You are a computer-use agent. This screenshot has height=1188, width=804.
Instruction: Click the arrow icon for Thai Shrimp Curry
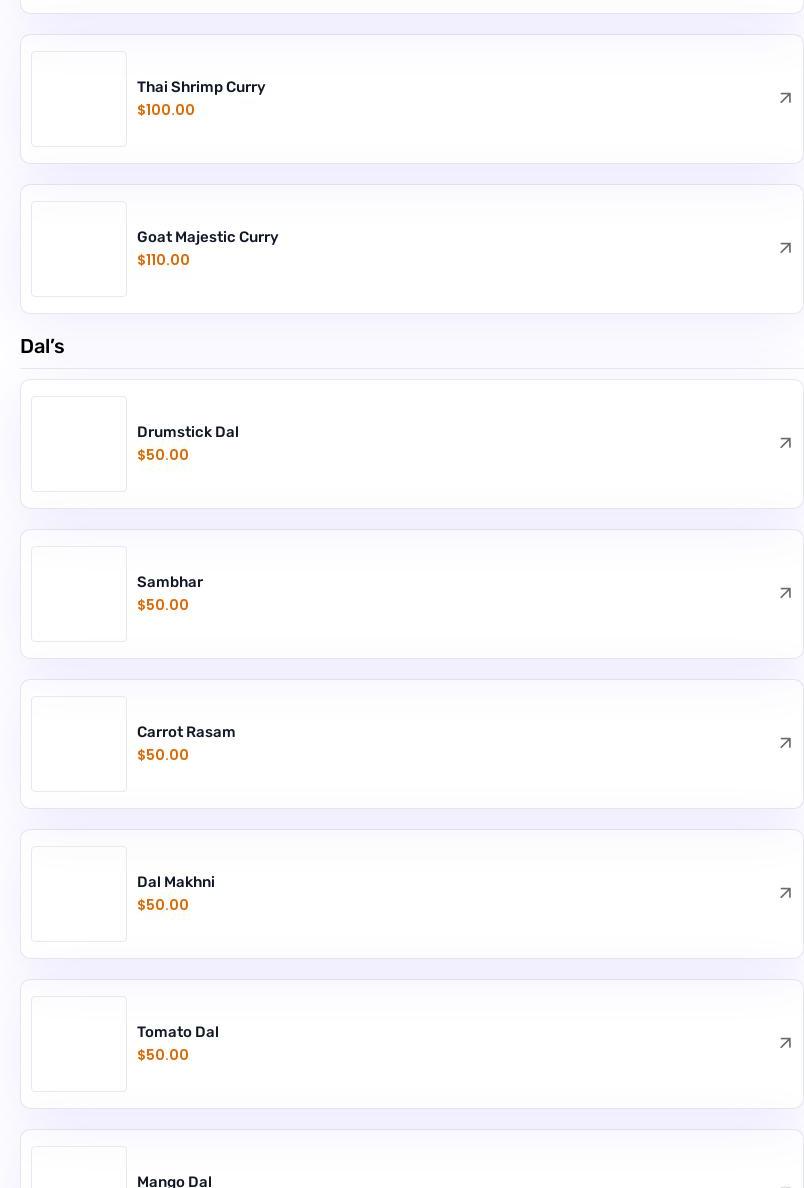[x=785, y=98]
